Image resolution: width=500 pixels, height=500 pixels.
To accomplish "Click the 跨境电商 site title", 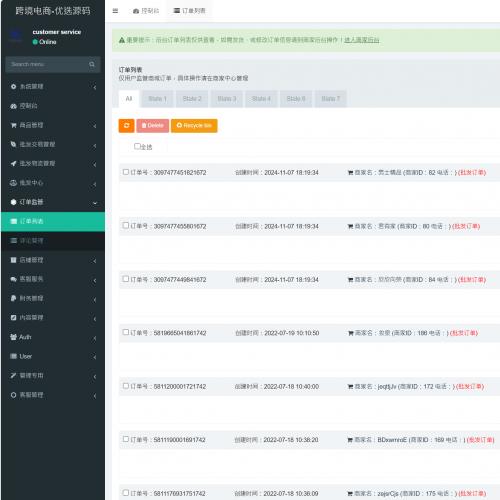I will [53, 11].
